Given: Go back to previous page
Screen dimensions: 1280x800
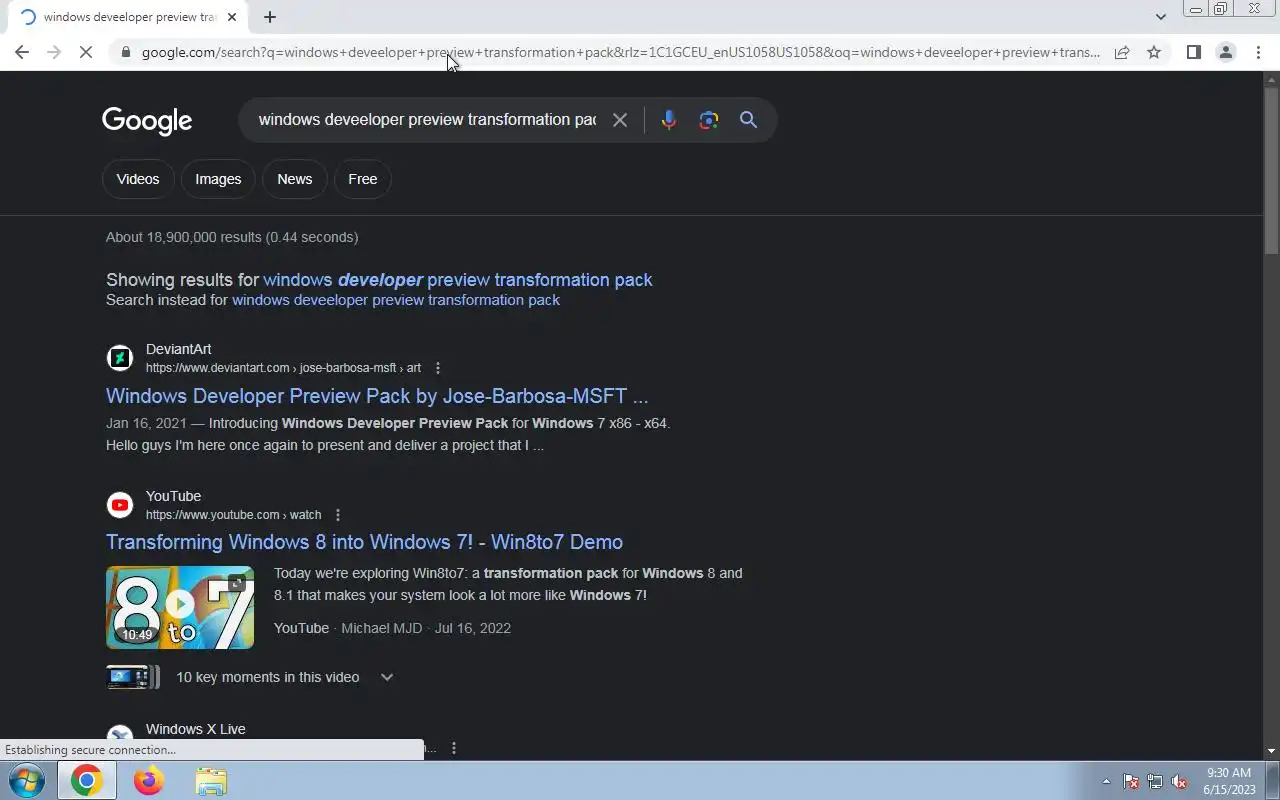Looking at the screenshot, I should 22,52.
